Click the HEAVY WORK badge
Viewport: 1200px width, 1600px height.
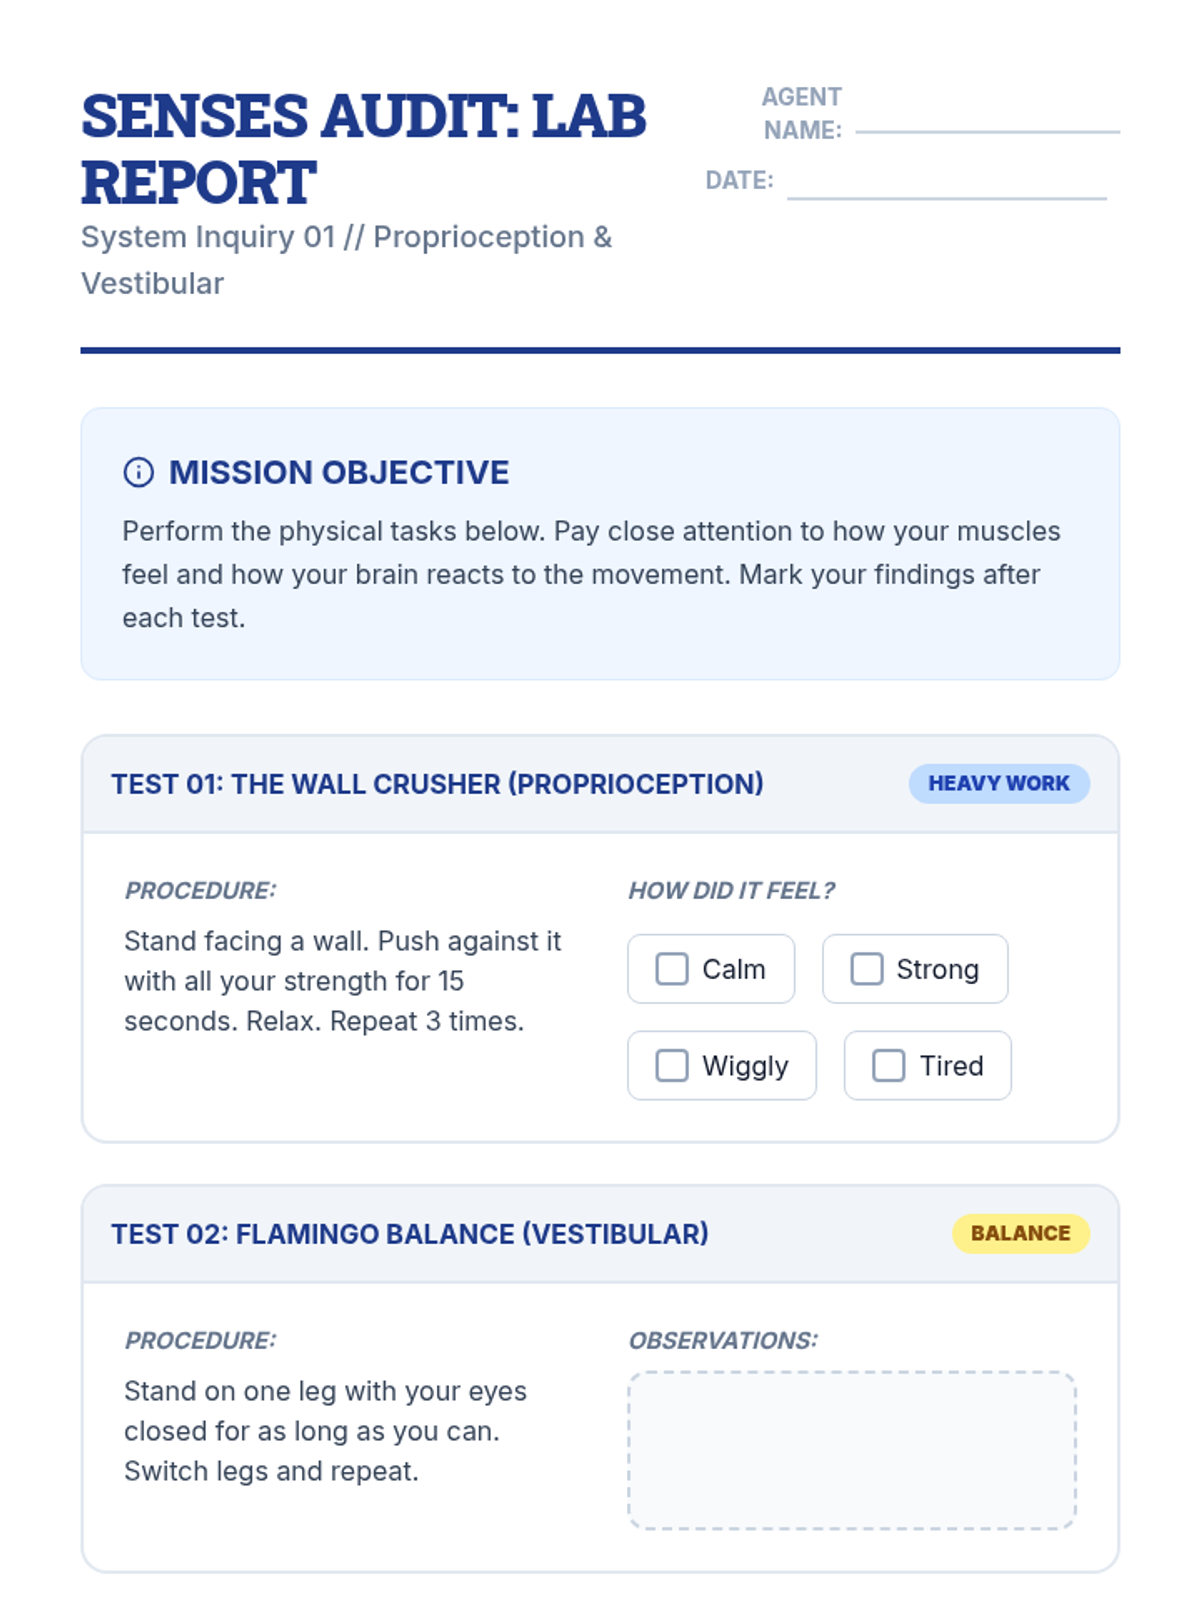(998, 784)
